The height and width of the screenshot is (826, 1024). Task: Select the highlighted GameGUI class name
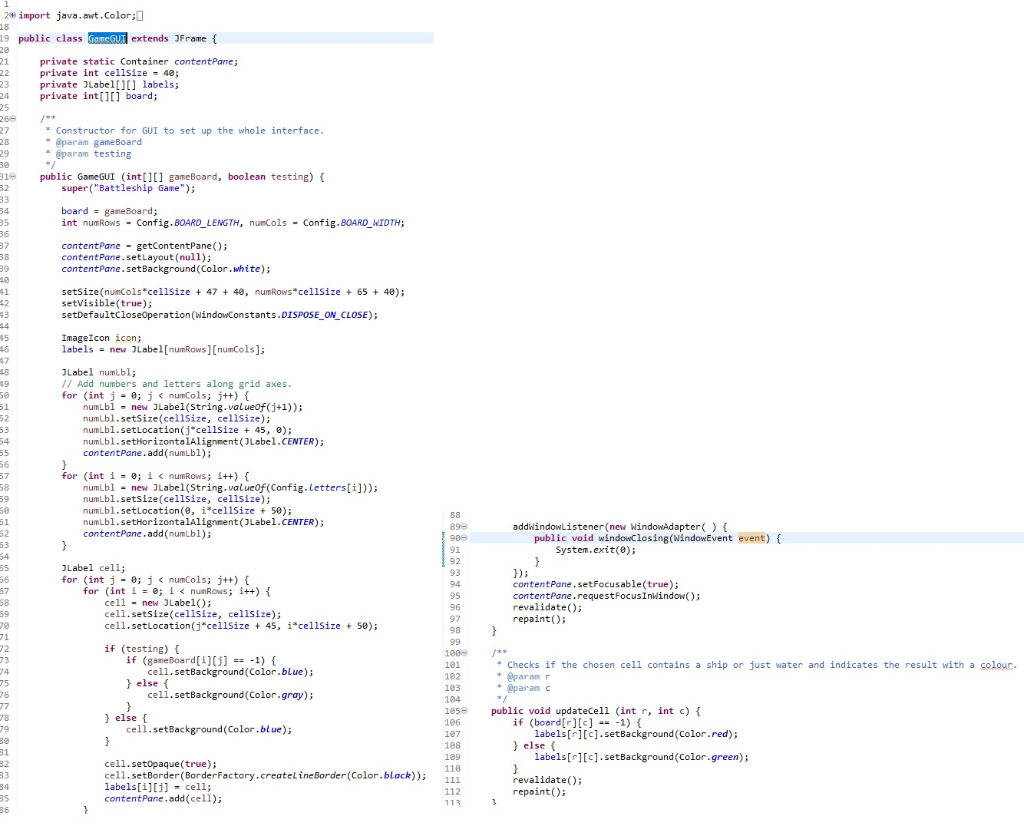(107, 38)
